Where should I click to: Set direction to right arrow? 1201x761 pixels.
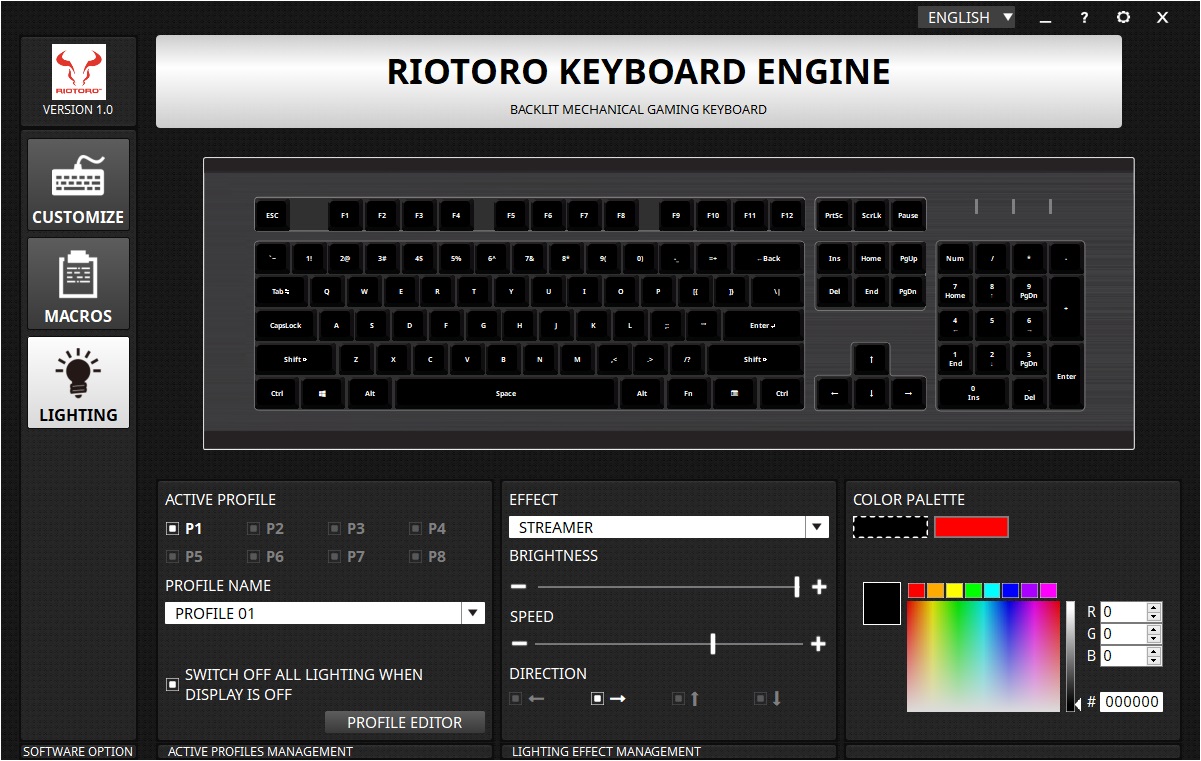tap(598, 698)
